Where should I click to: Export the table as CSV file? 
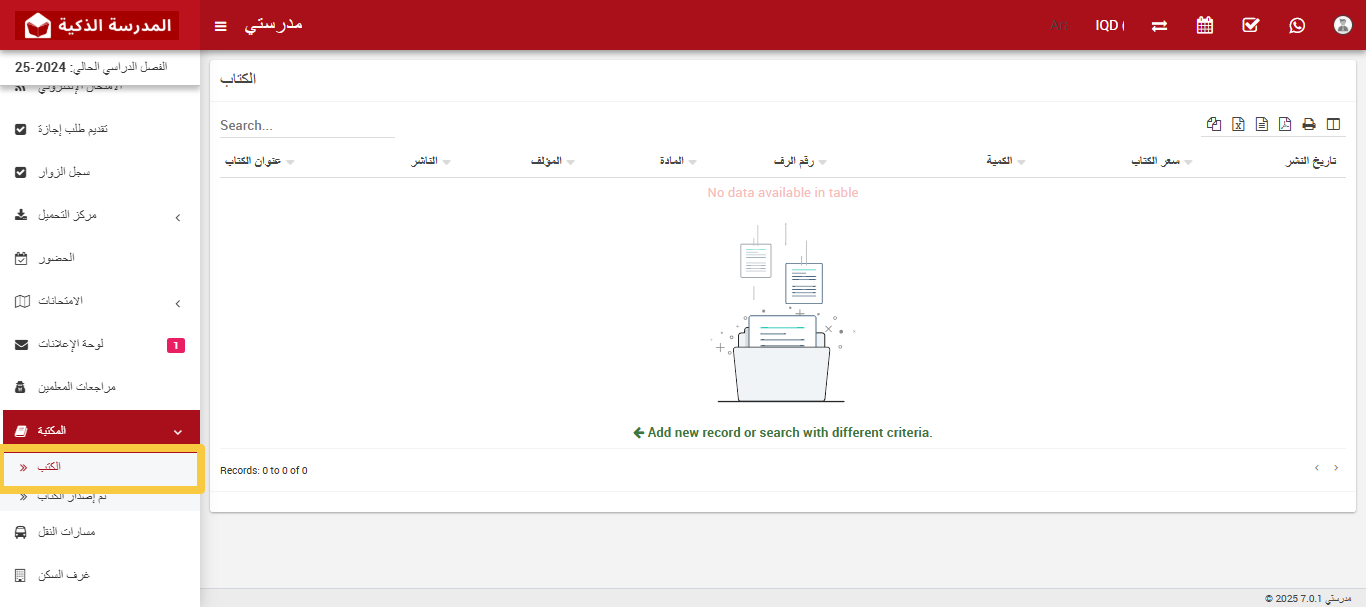(1262, 124)
